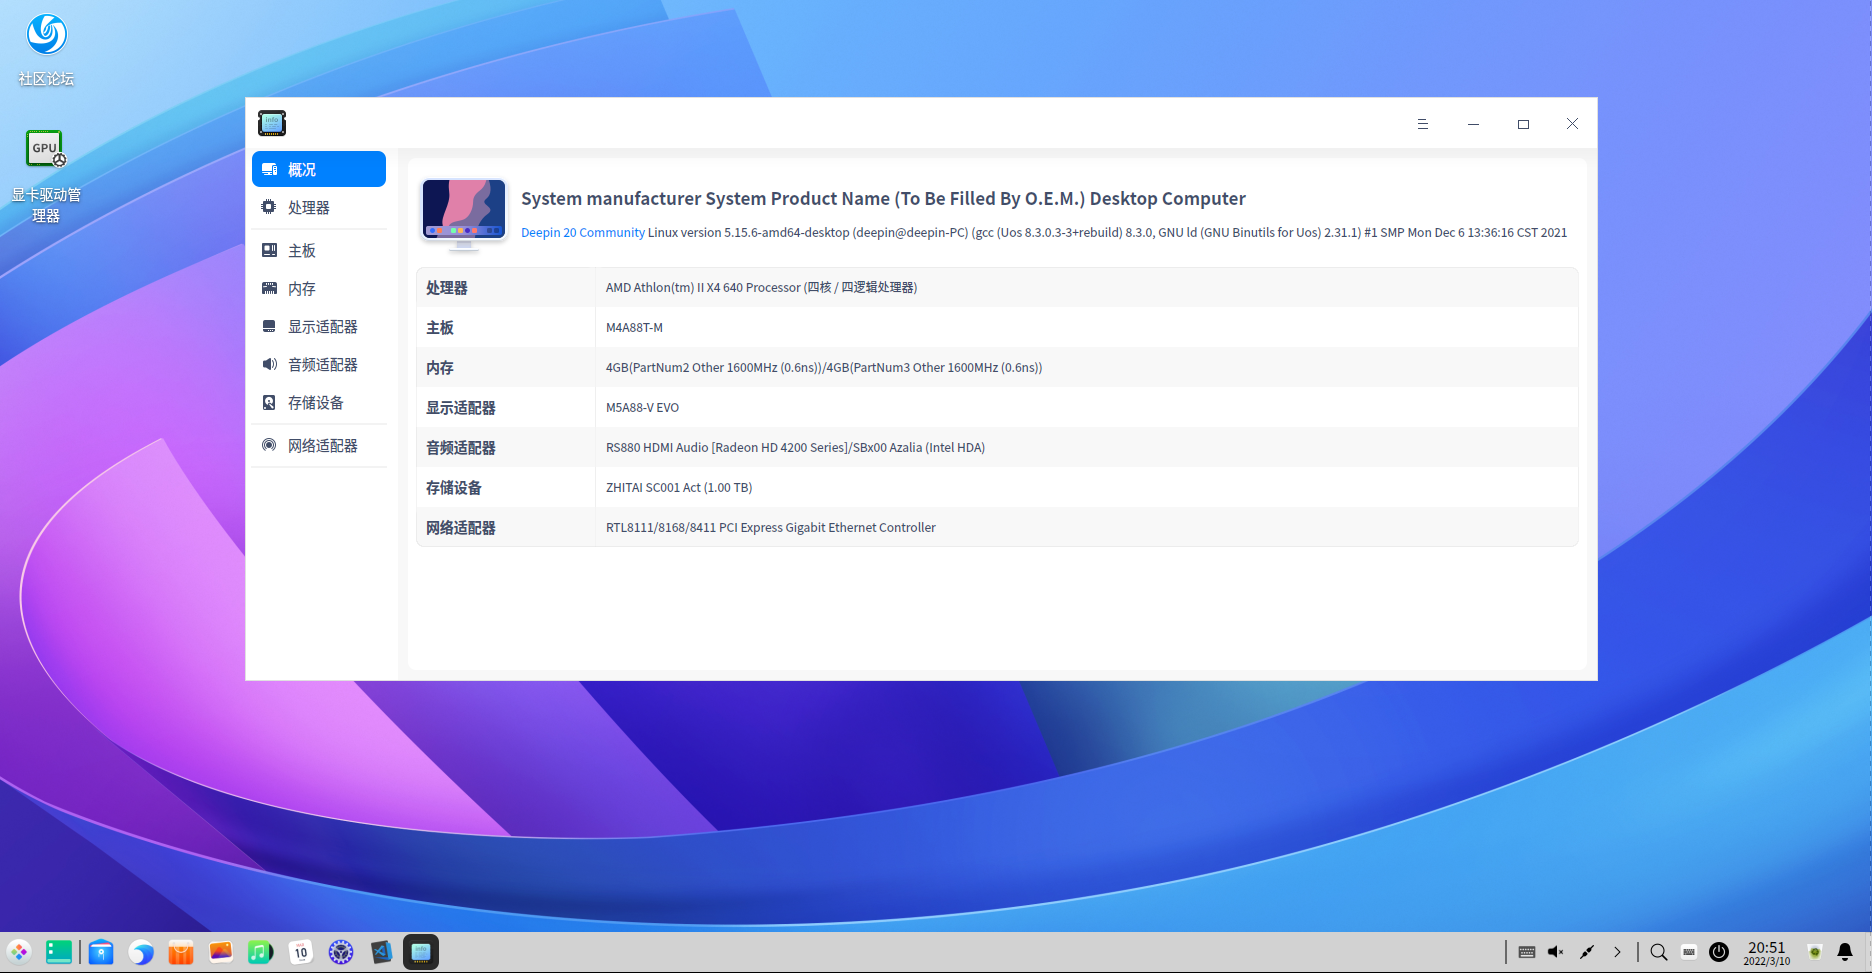Select 处理器 in the sidebar
This screenshot has width=1872, height=973.
319,207
